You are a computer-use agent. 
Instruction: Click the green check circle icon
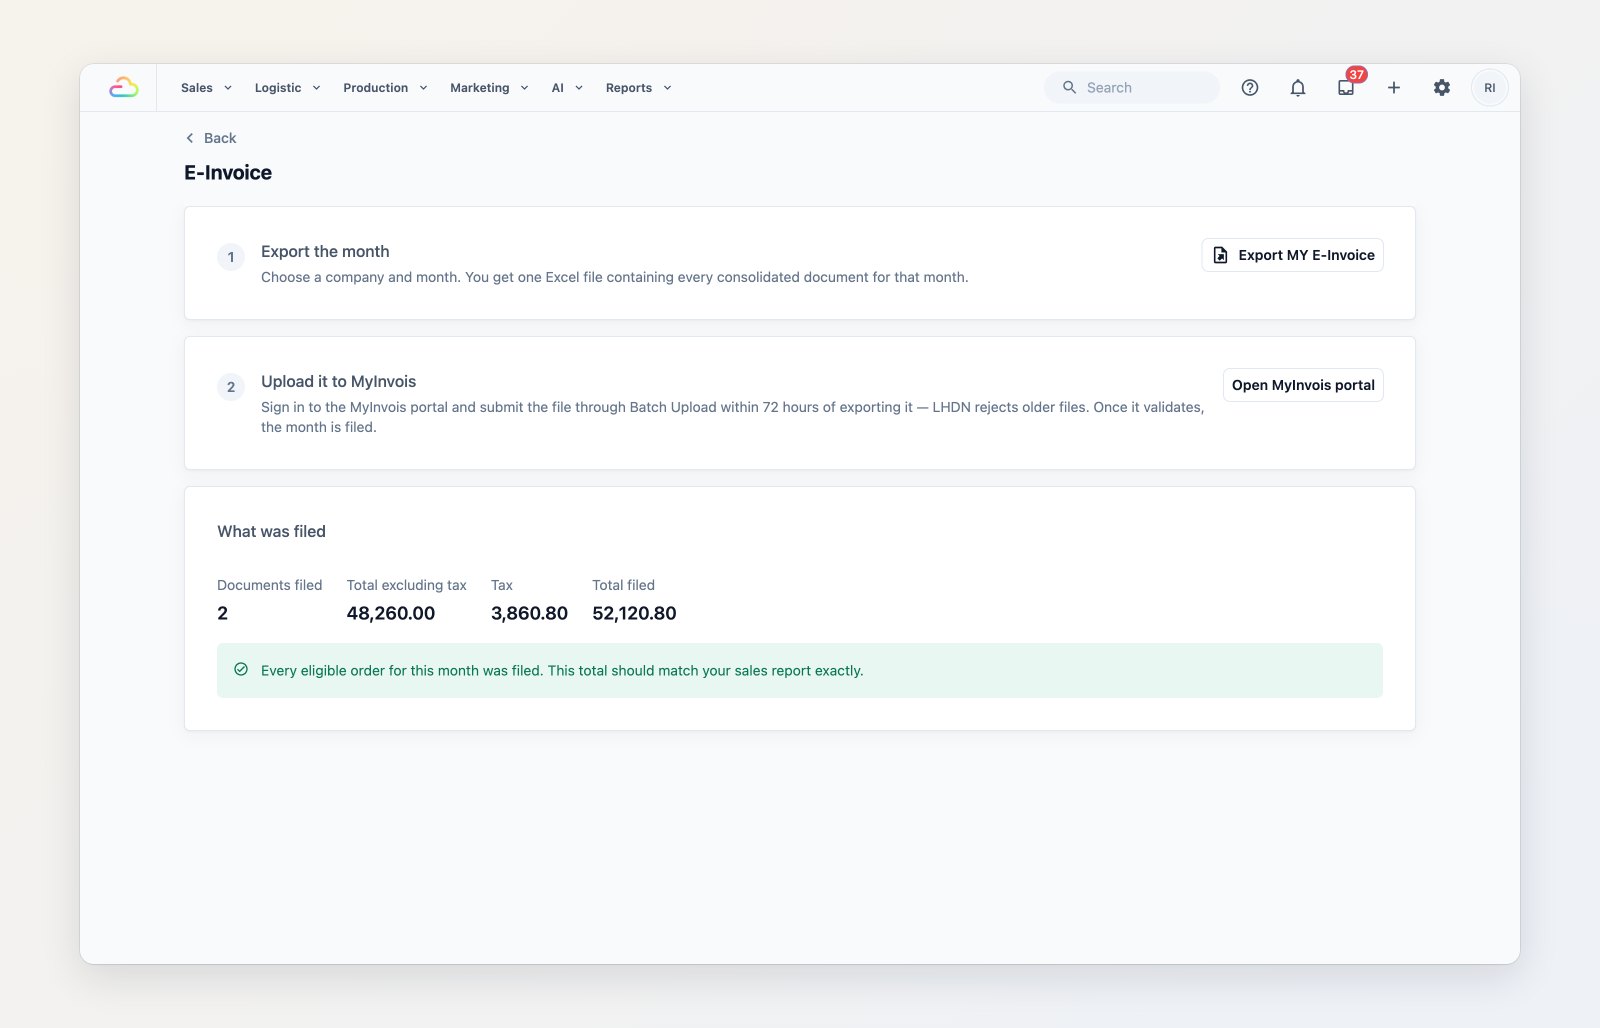pos(241,670)
